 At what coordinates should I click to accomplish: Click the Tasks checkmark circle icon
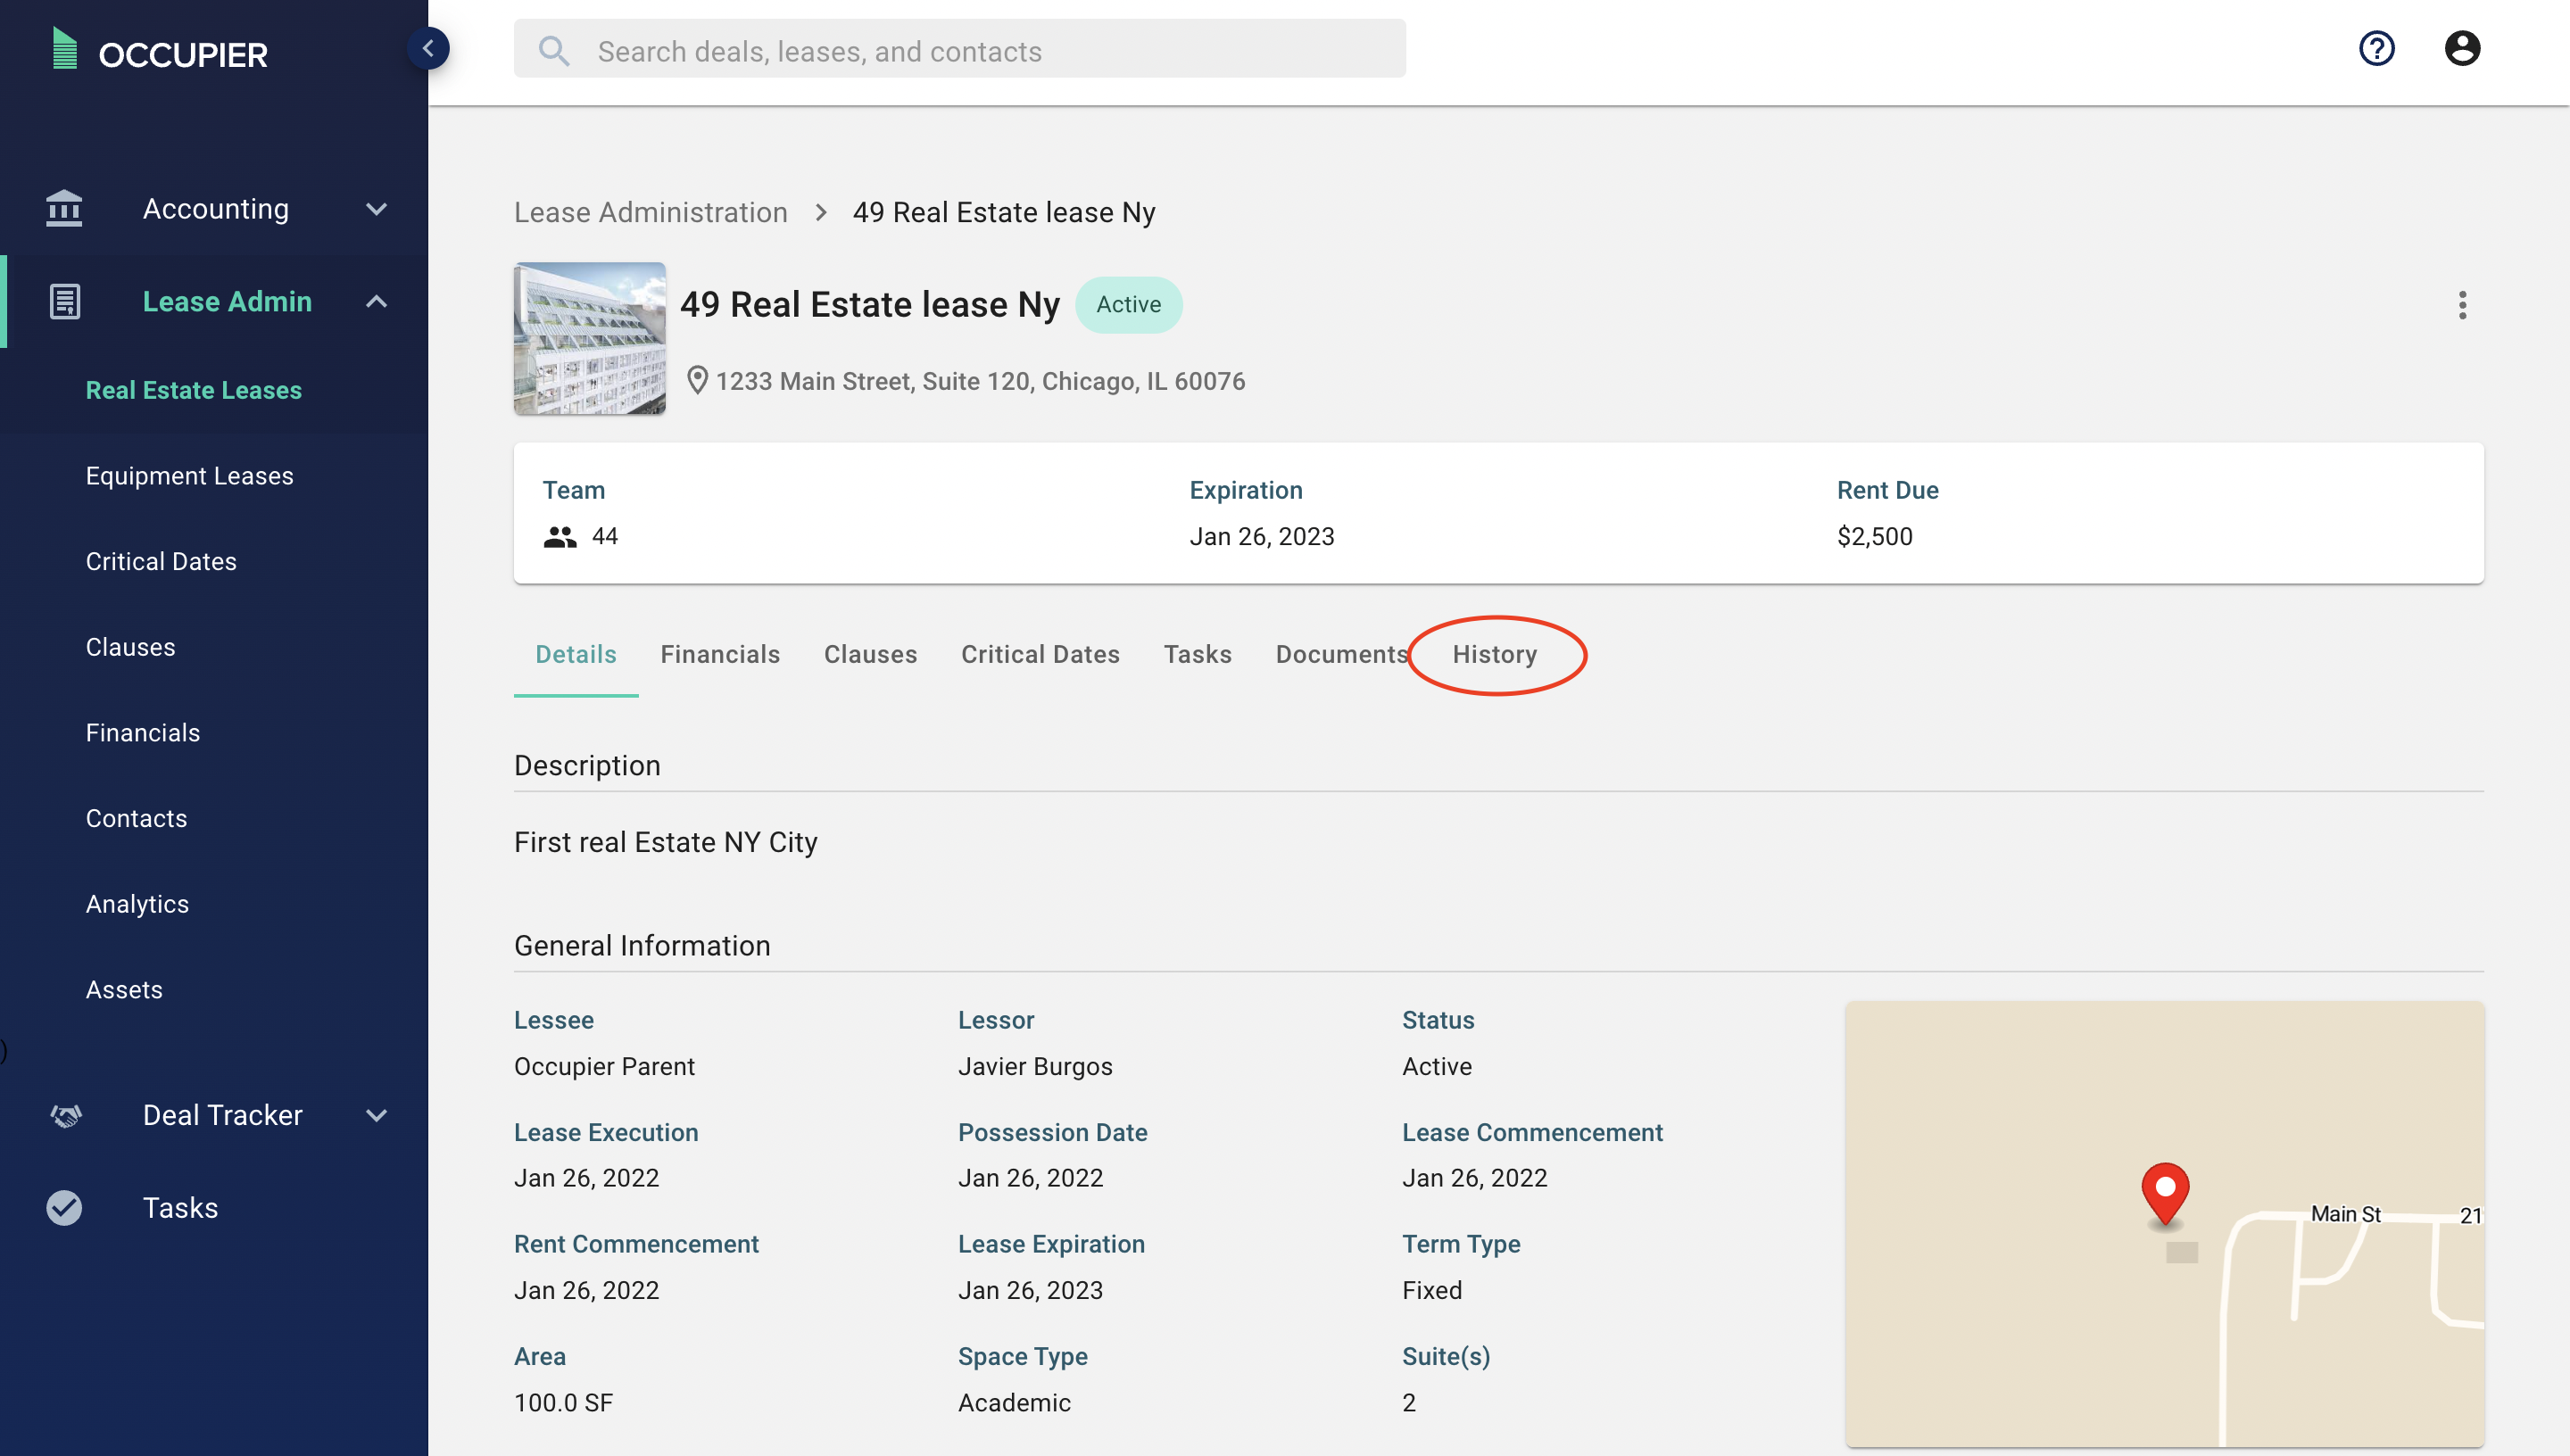point(64,1207)
